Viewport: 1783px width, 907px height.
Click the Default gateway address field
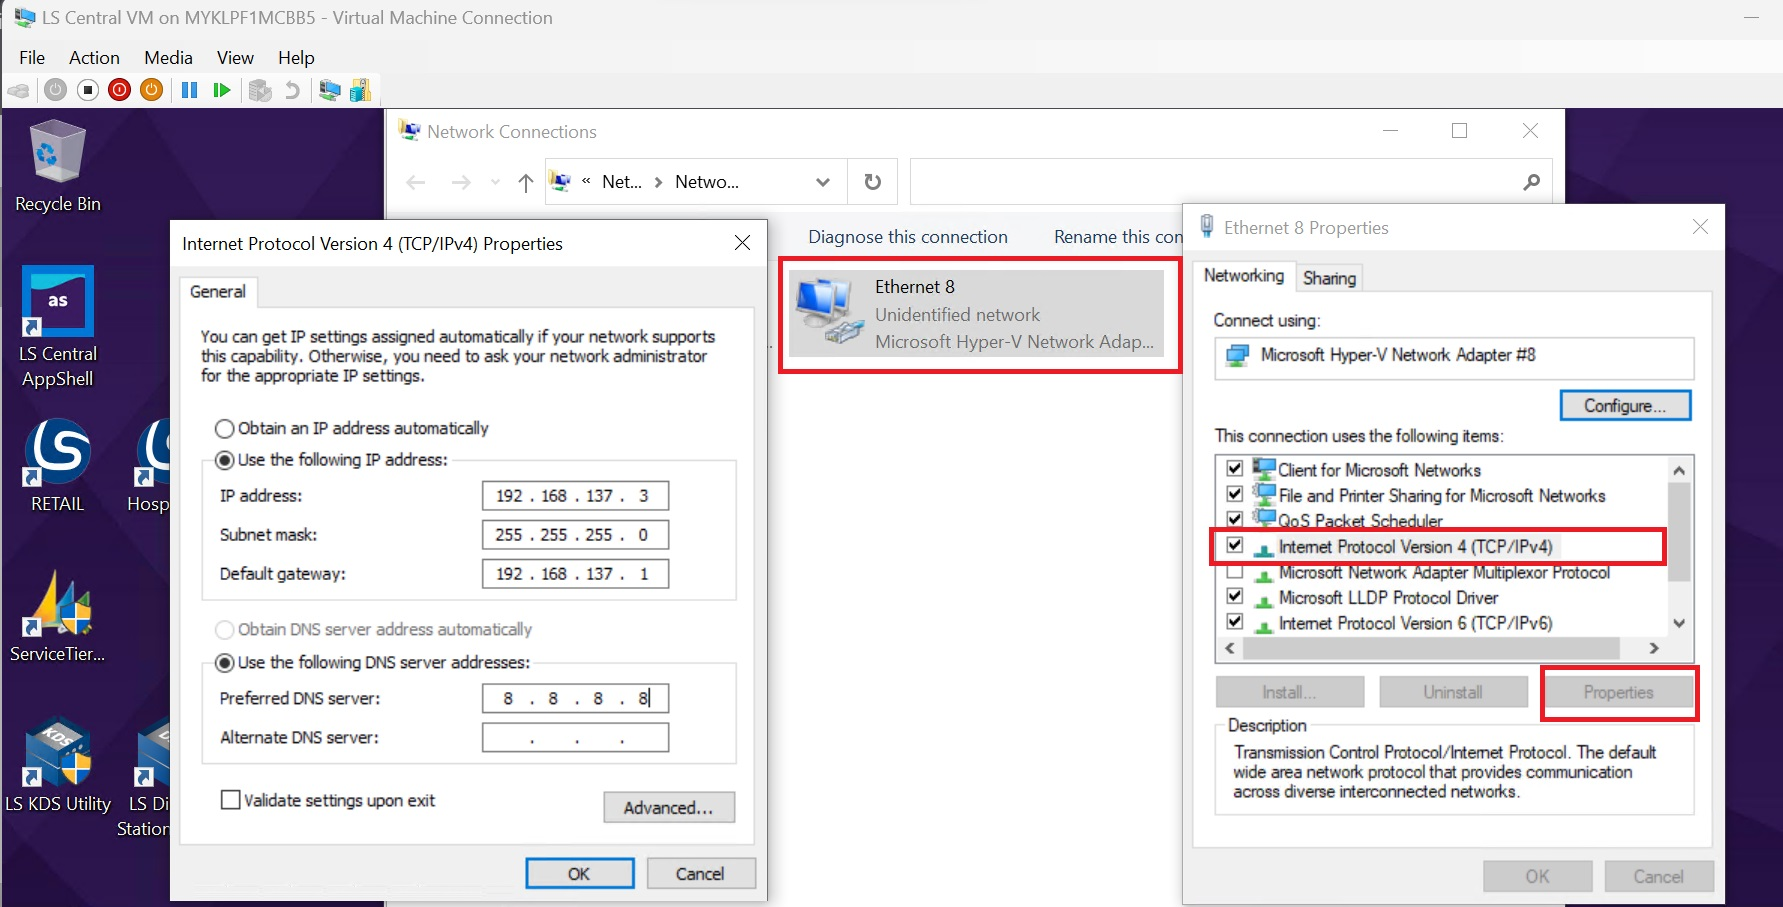click(x=575, y=574)
